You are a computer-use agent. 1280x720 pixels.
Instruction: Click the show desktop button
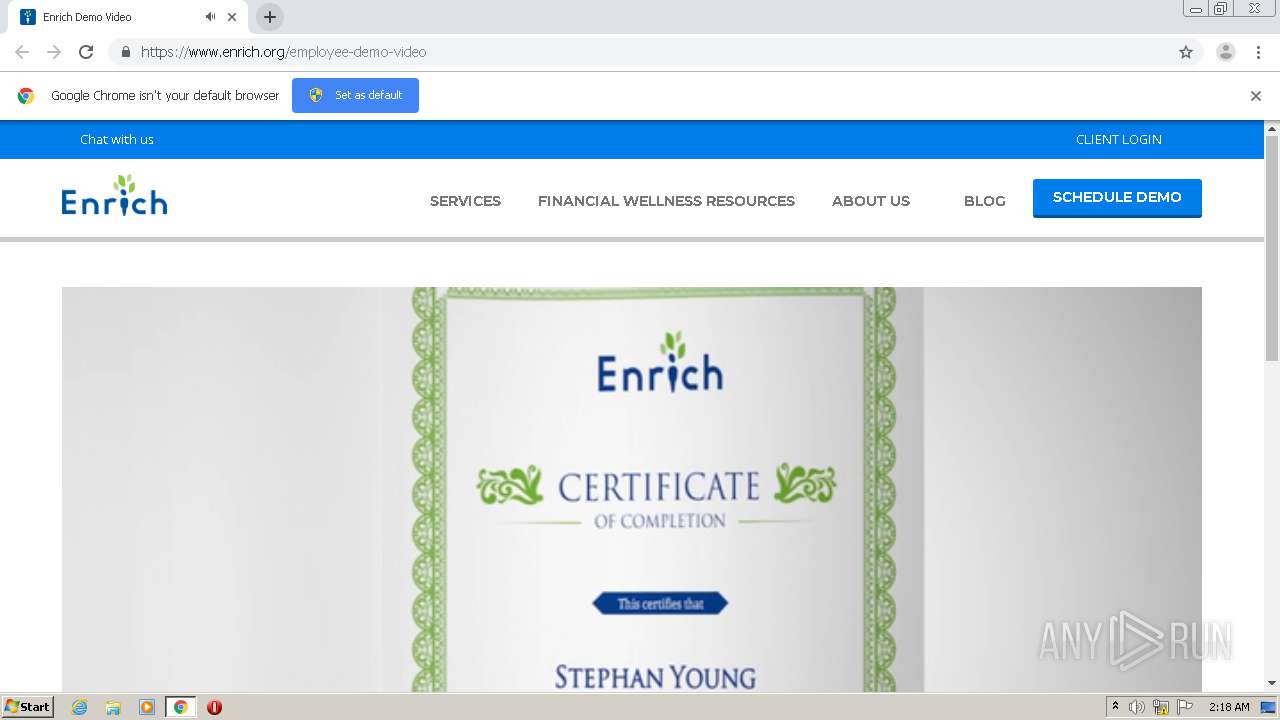pos(1269,707)
